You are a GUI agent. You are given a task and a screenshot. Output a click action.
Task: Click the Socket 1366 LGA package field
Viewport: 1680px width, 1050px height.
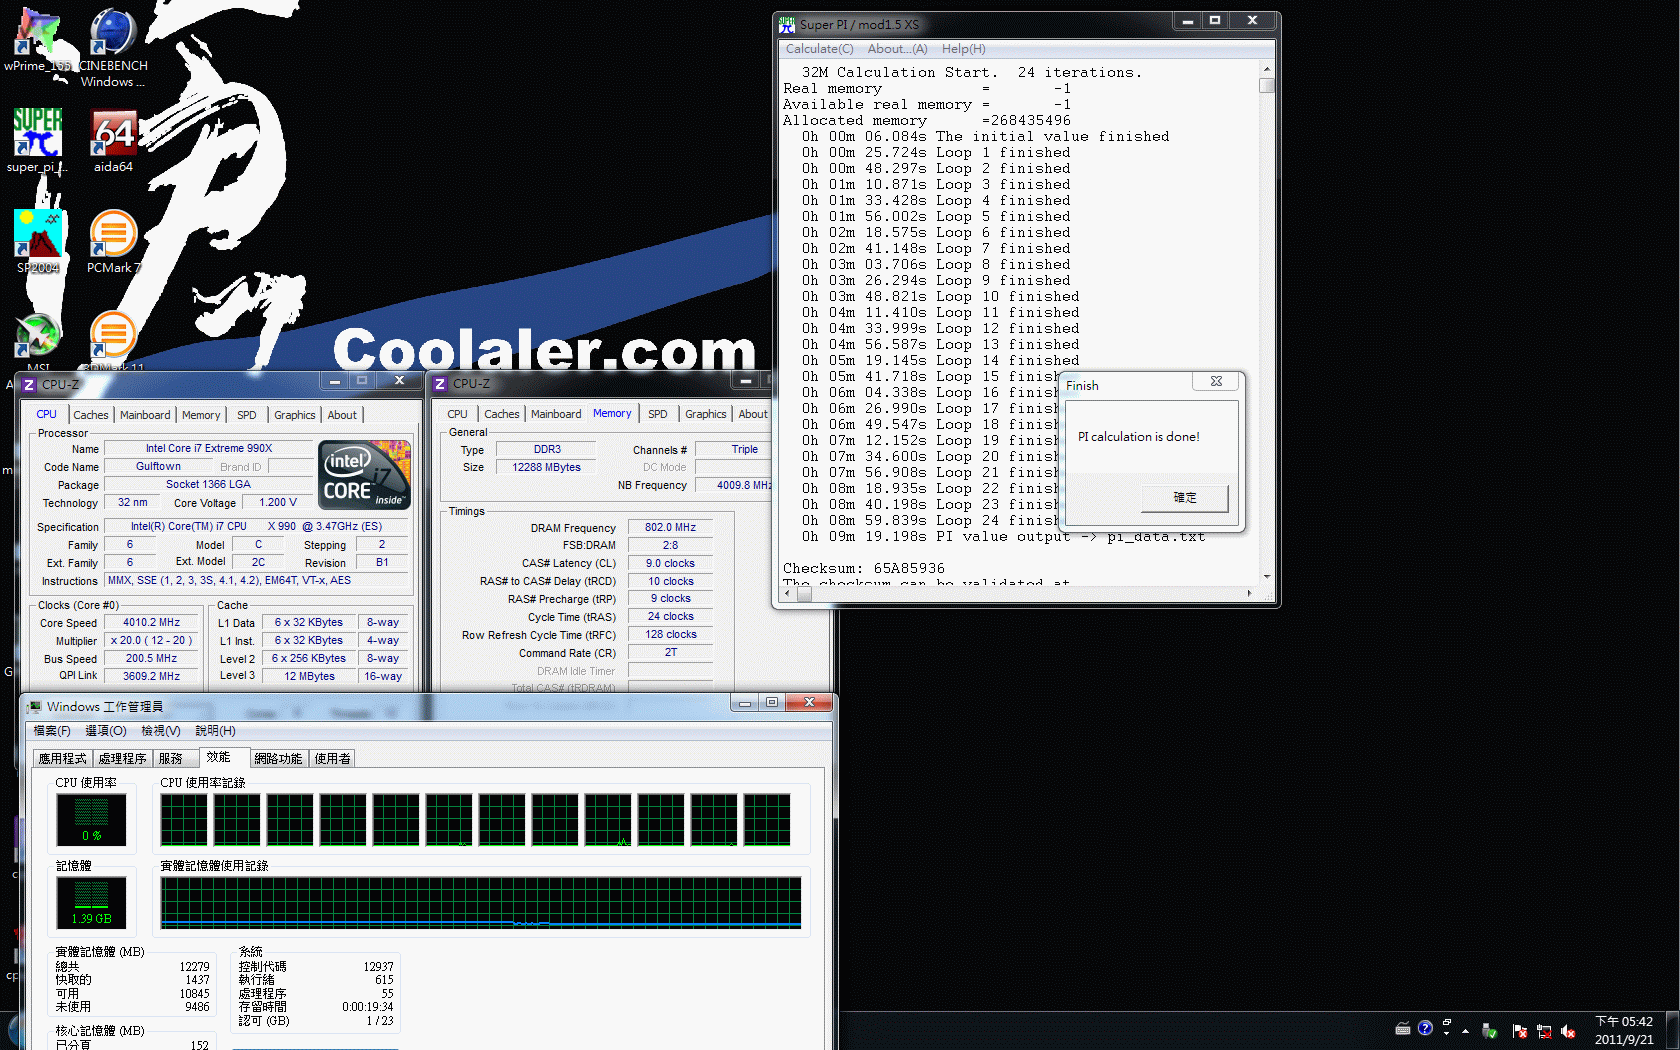point(209,484)
